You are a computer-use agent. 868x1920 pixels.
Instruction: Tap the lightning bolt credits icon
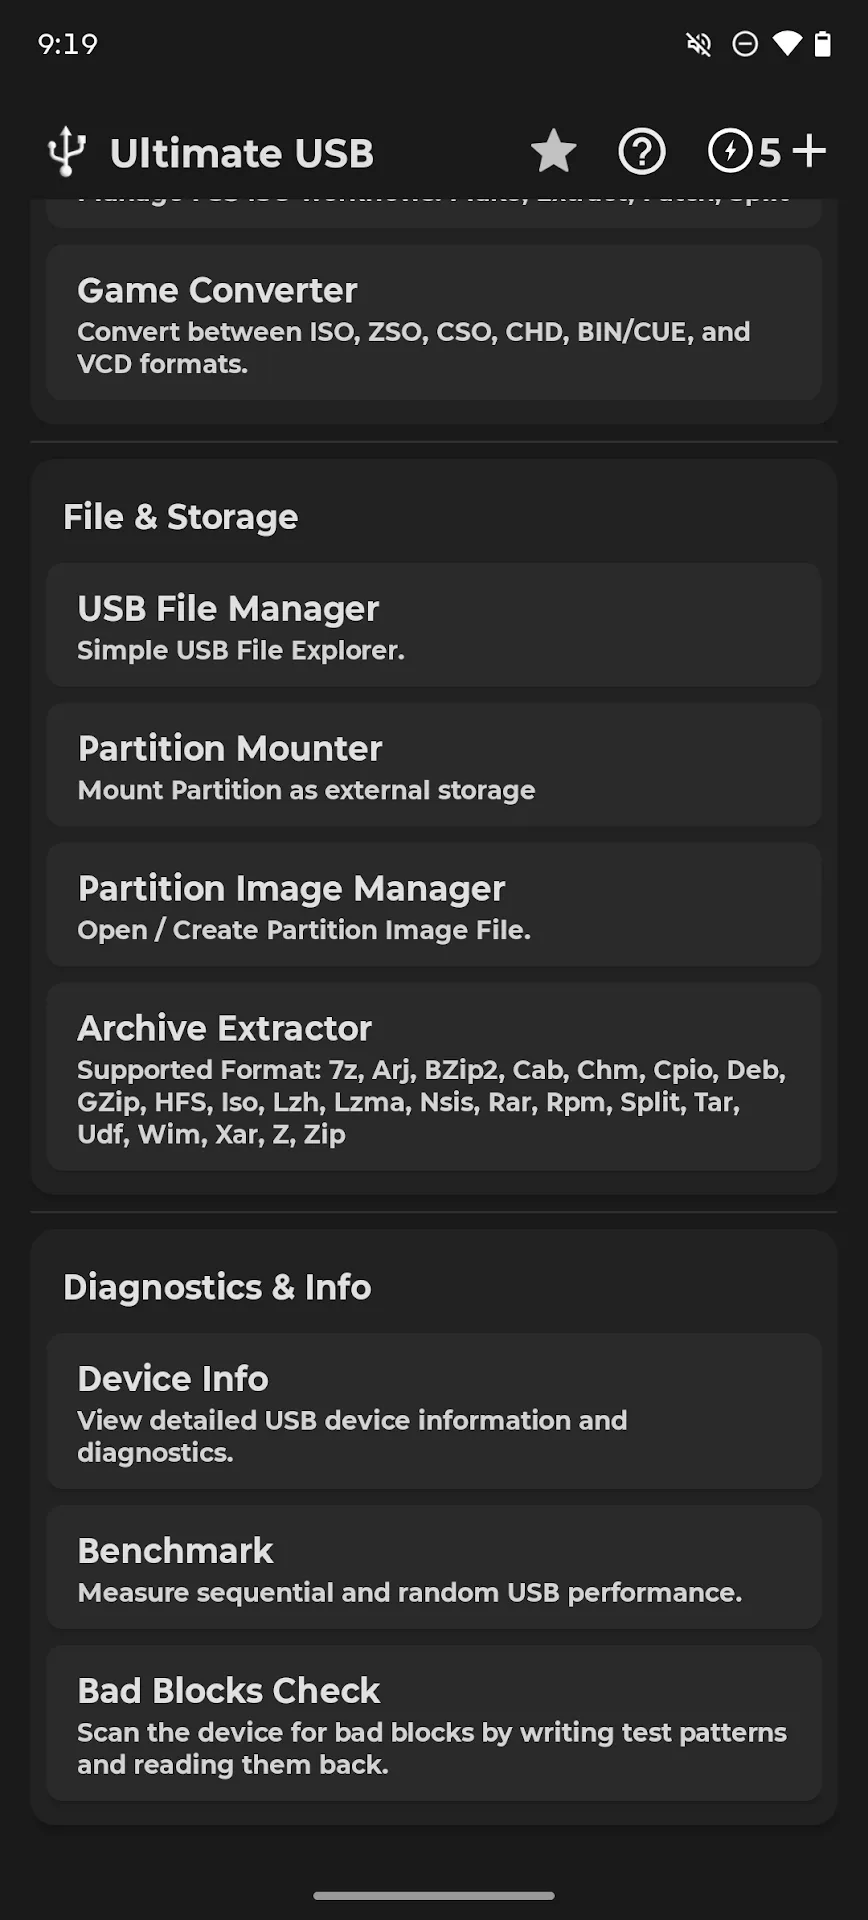click(730, 152)
